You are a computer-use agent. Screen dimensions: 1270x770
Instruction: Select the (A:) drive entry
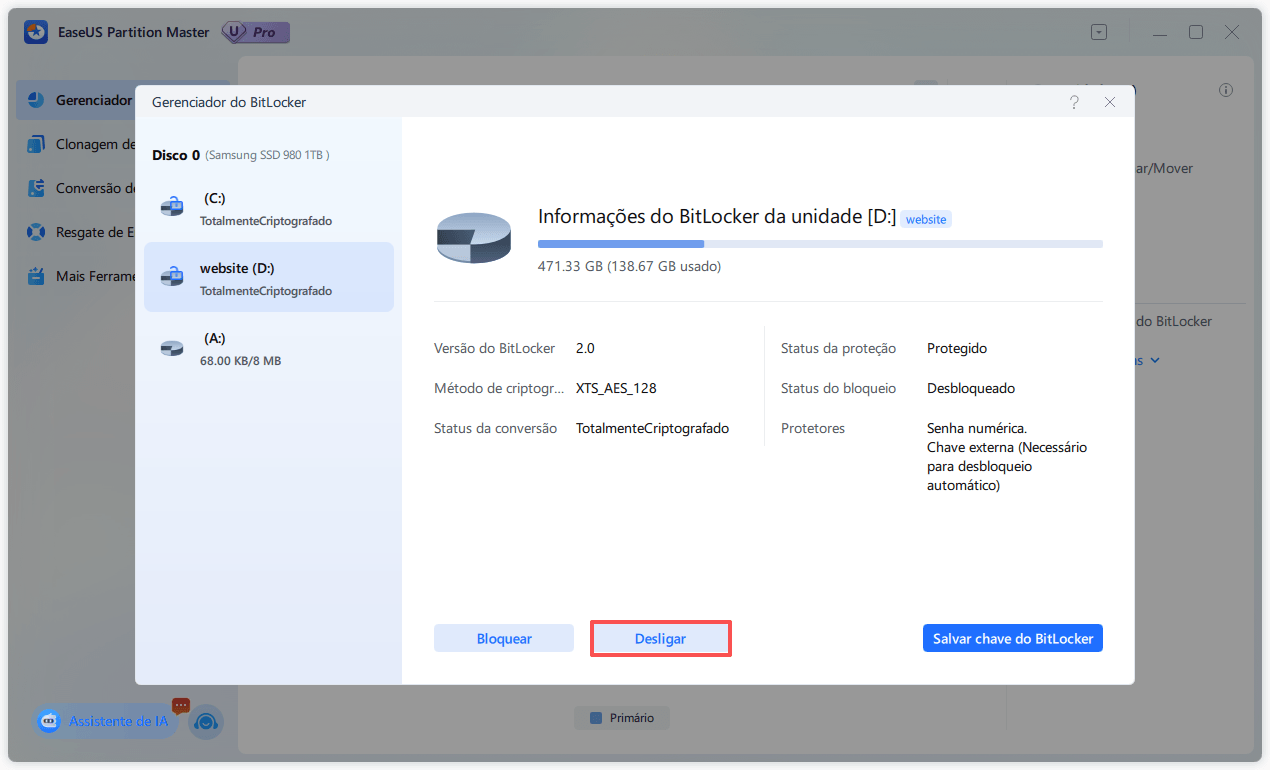(x=269, y=348)
